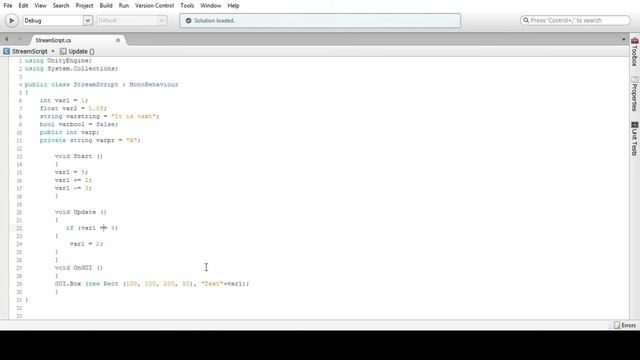The width and height of the screenshot is (640, 360).
Task: Open the Default target dropdown
Action: (132, 20)
